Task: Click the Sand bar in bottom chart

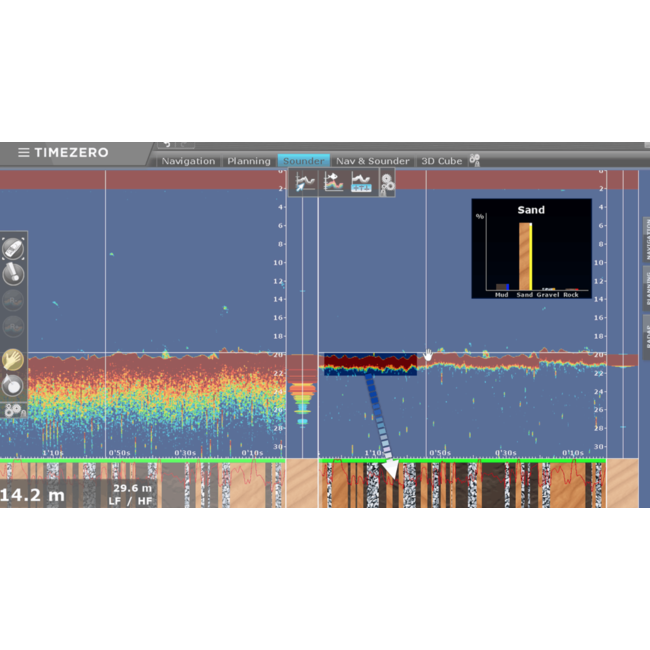Action: 524,255
